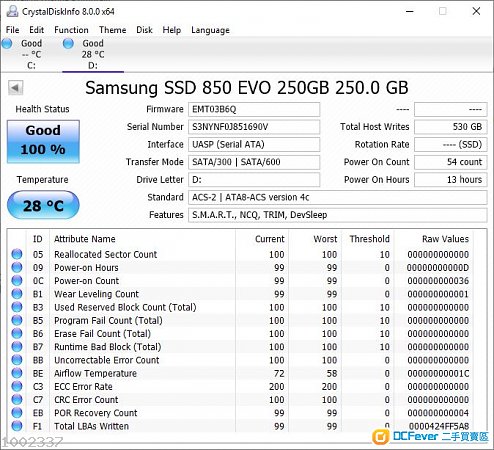Click the Features field with S.M.A.R.T.

338,215
